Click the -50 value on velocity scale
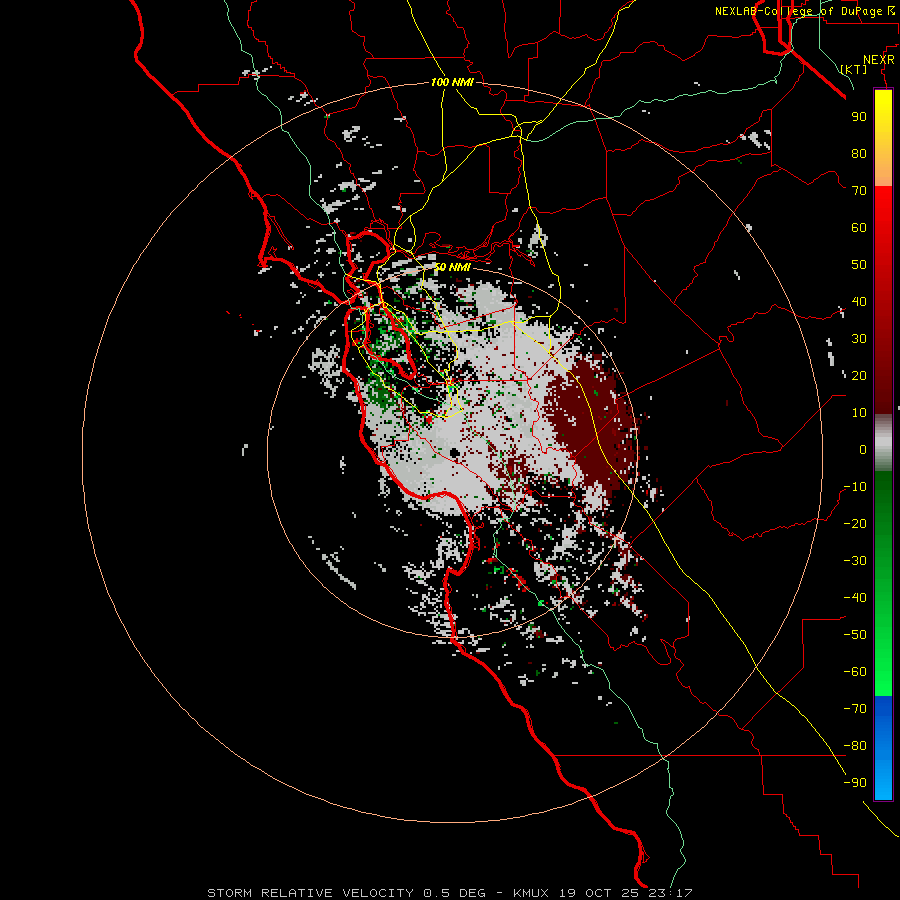 click(x=855, y=635)
